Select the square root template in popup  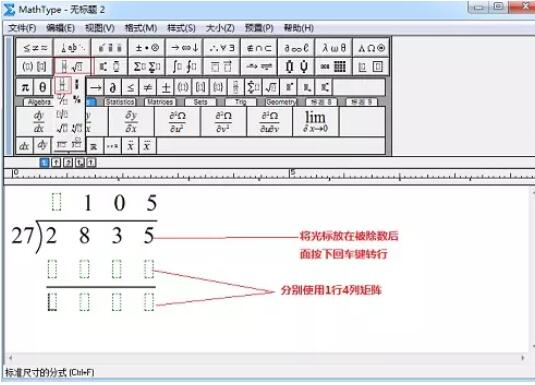pyautogui.click(x=62, y=128)
